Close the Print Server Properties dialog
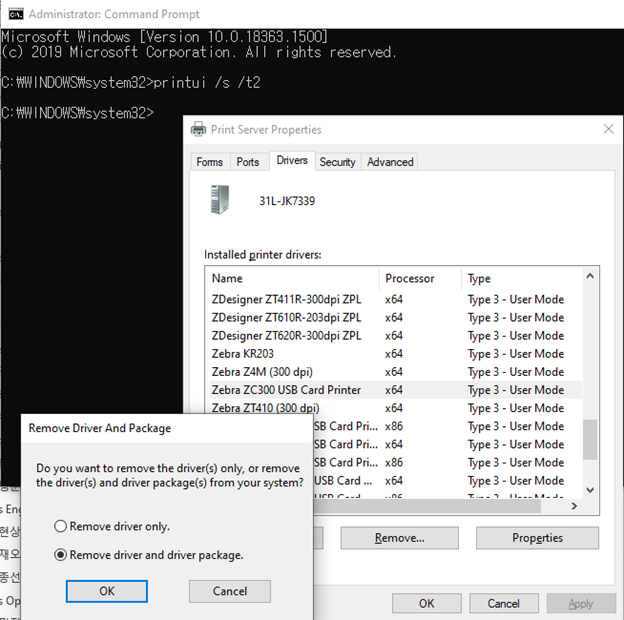Viewport: 624px width, 620px height. (x=608, y=129)
